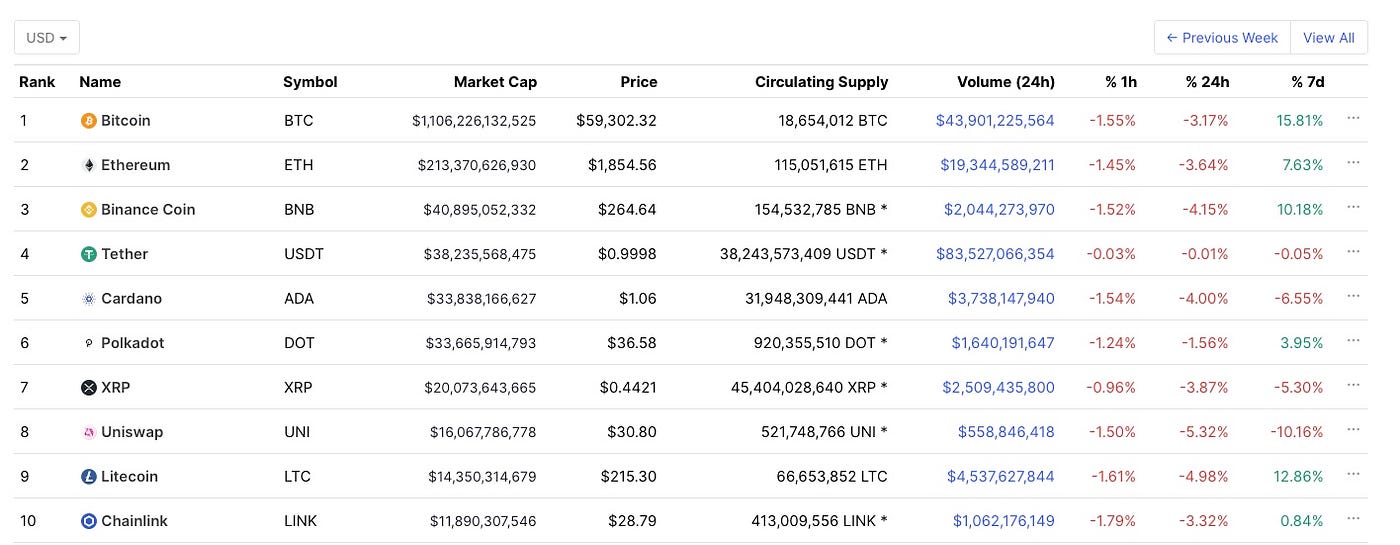Select Litecoin 7d change 12.86%
The image size is (1400, 545).
pyautogui.click(x=1299, y=477)
